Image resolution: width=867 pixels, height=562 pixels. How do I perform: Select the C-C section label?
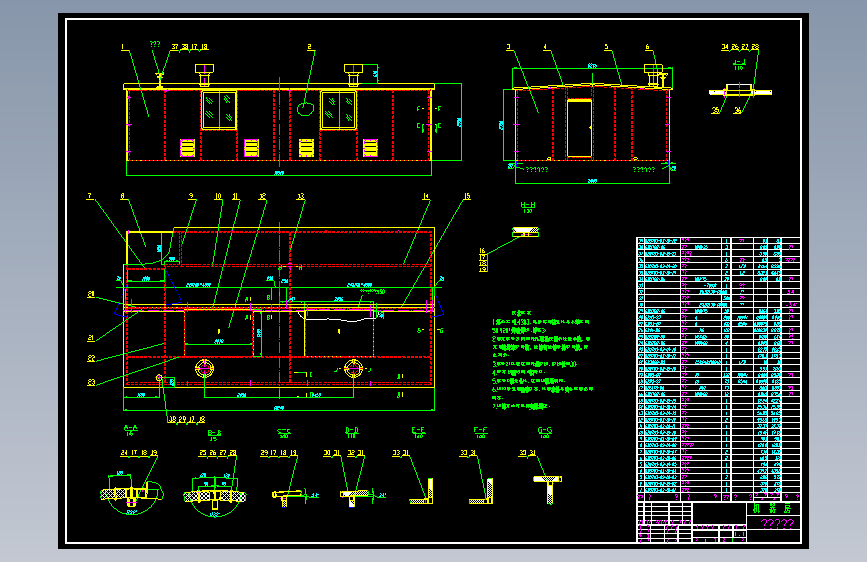[x=284, y=431]
